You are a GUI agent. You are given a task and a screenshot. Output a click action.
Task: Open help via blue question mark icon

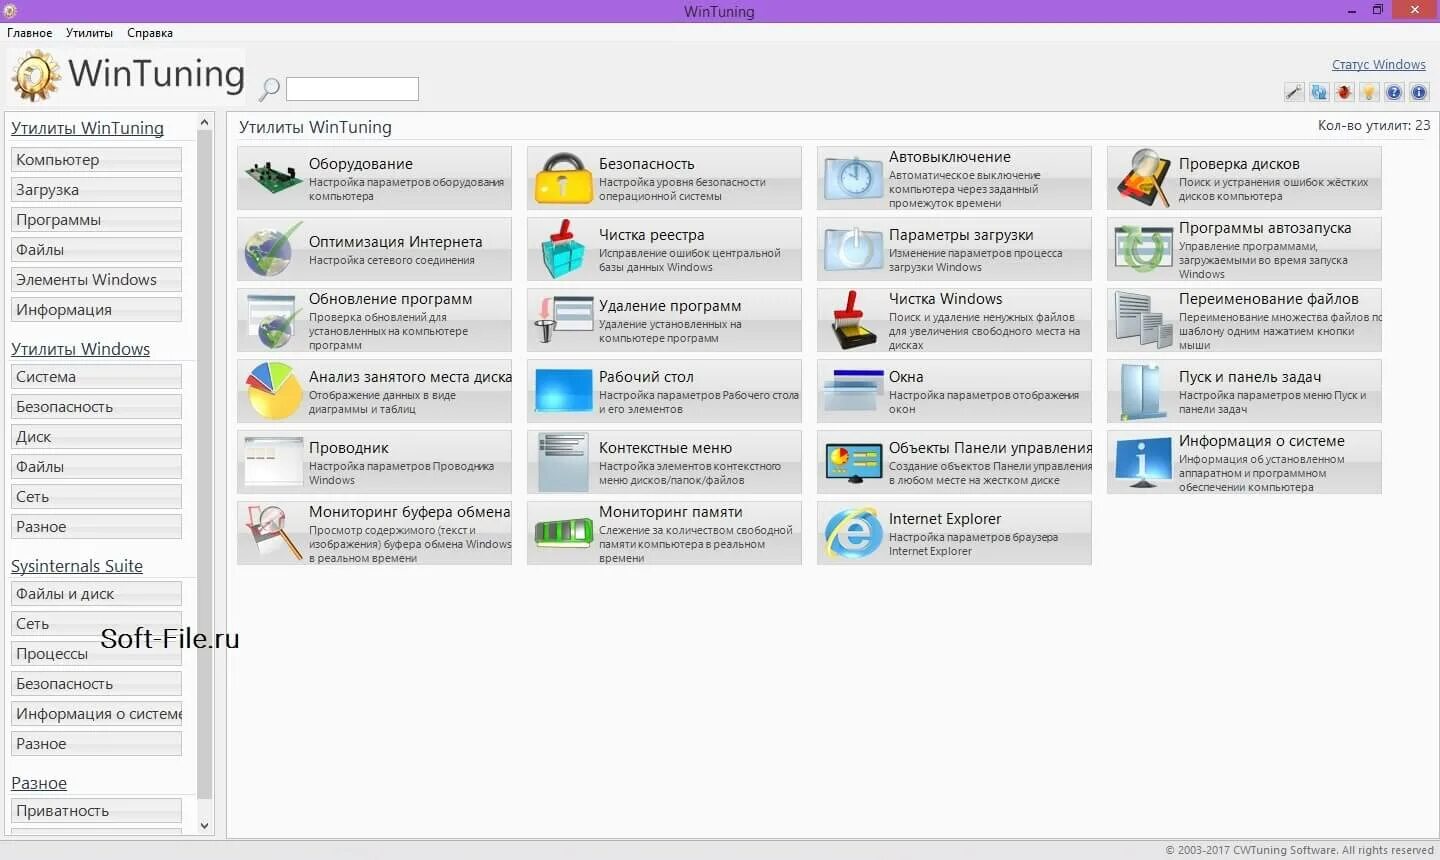(1394, 92)
